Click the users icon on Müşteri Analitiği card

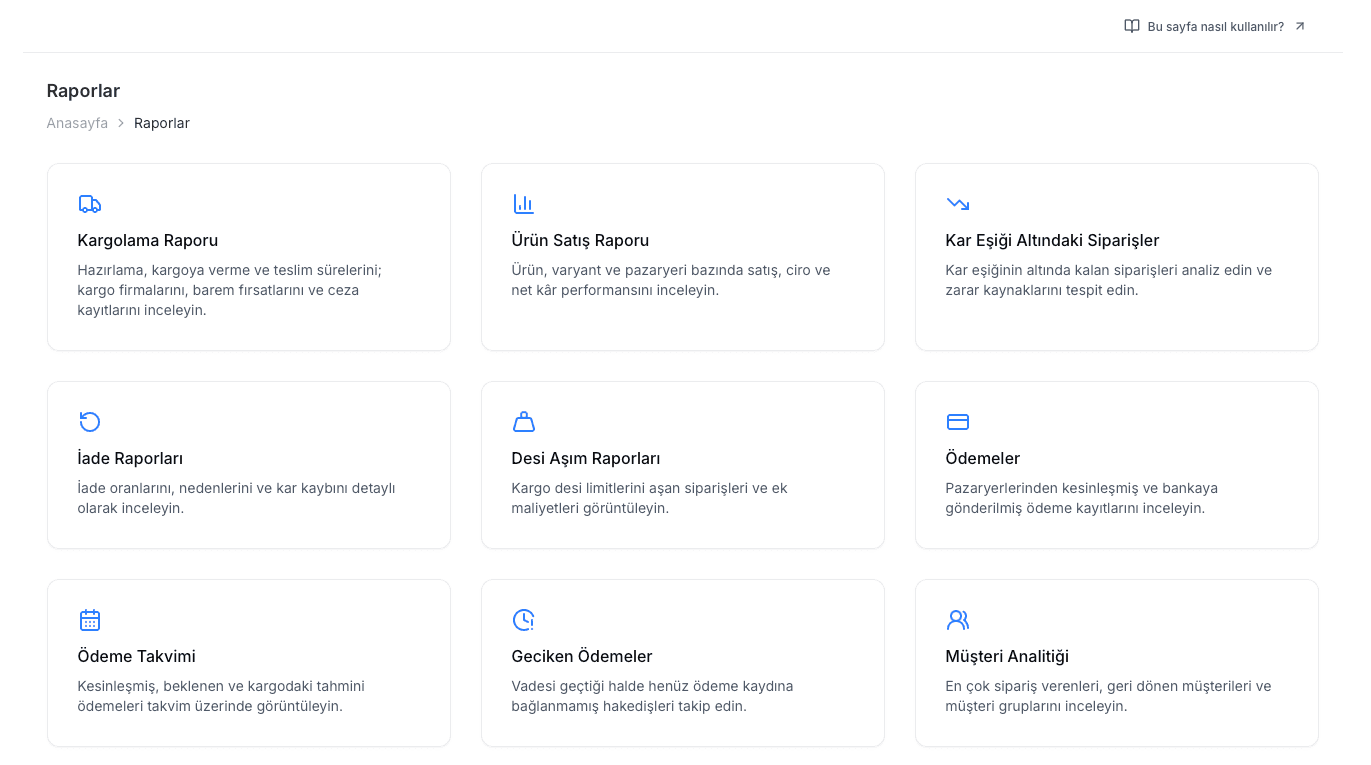tap(958, 620)
